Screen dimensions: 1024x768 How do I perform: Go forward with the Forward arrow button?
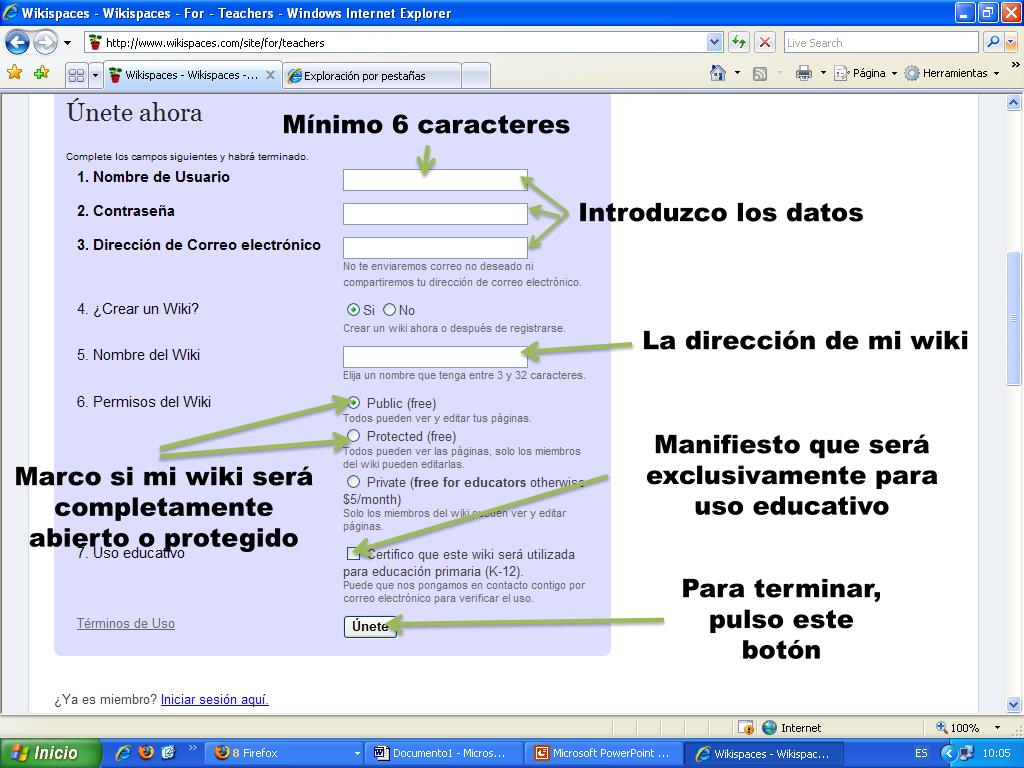(45, 43)
